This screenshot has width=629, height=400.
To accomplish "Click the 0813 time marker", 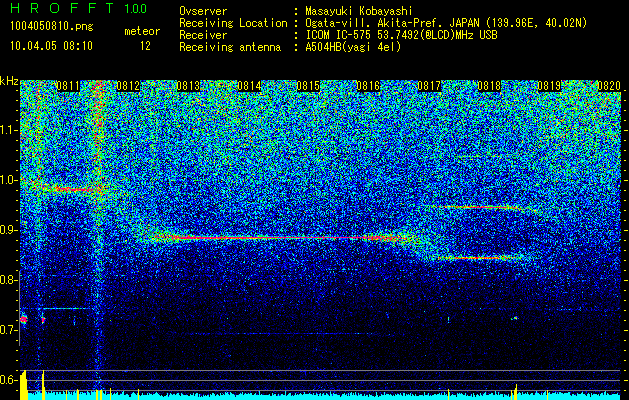I will click(188, 86).
